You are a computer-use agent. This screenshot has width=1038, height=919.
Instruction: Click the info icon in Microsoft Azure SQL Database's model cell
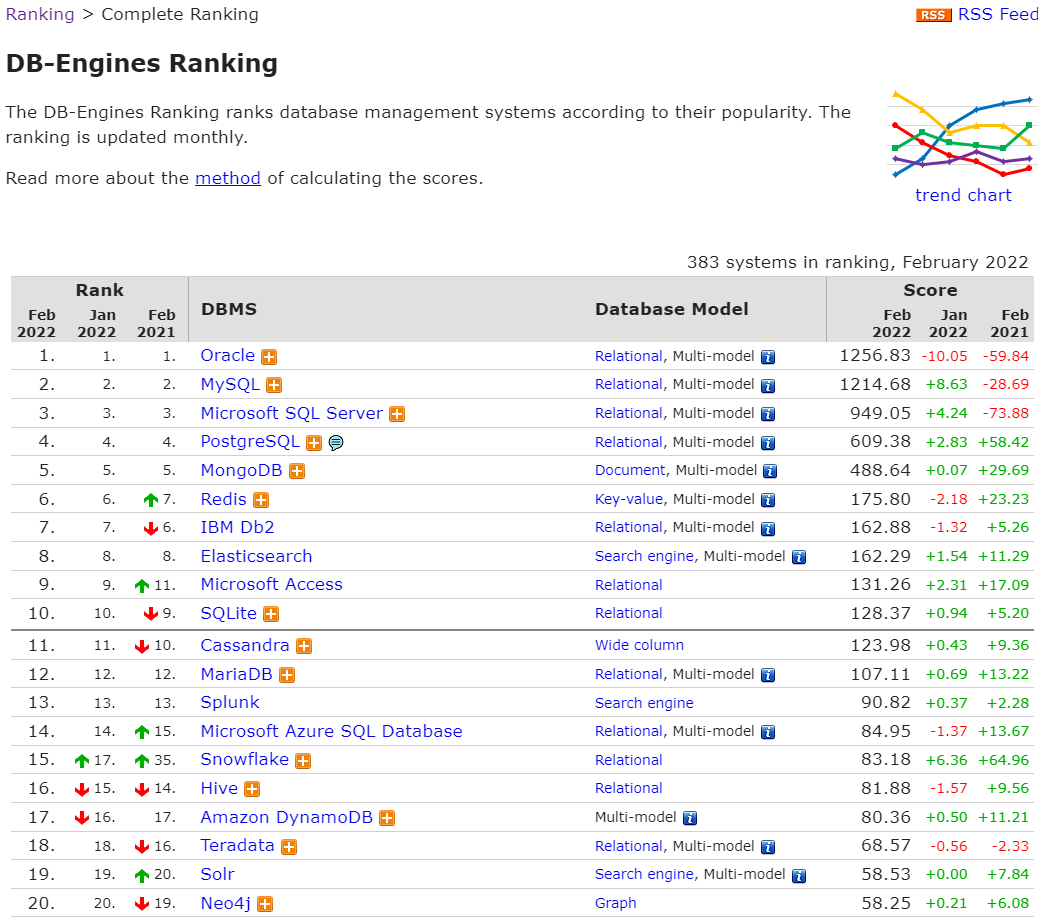[x=768, y=732]
